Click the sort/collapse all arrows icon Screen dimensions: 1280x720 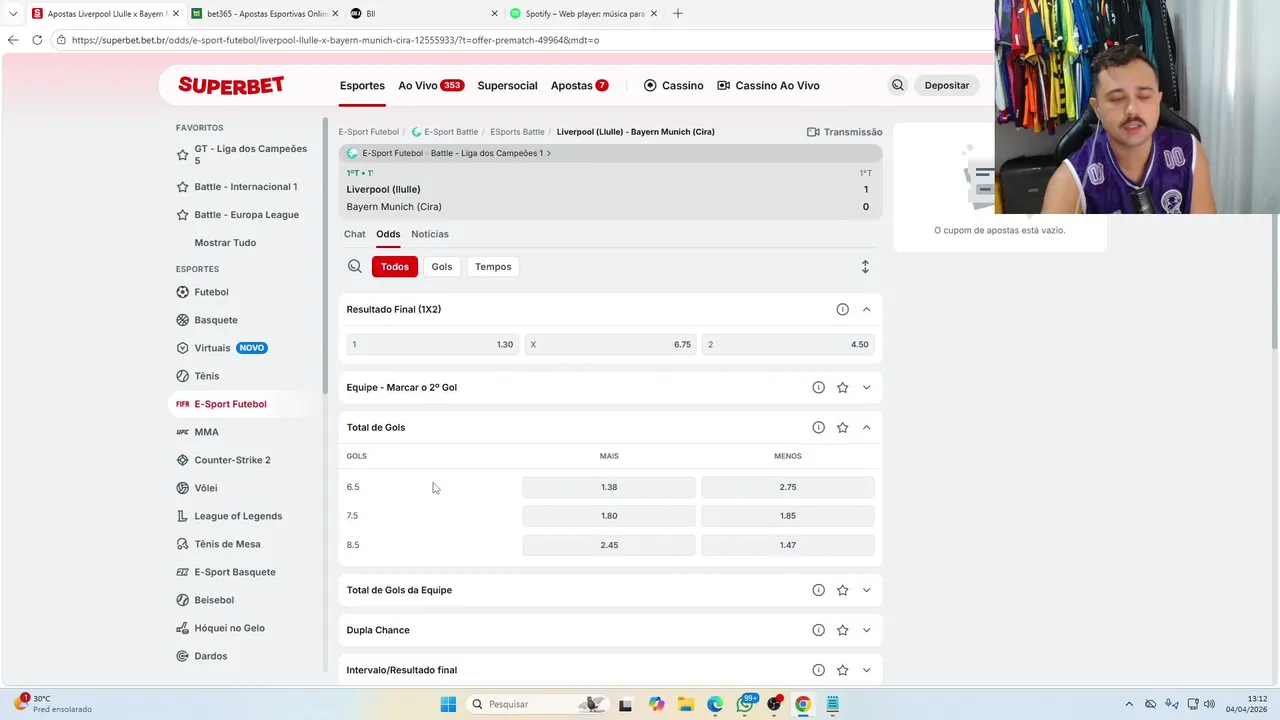click(865, 267)
